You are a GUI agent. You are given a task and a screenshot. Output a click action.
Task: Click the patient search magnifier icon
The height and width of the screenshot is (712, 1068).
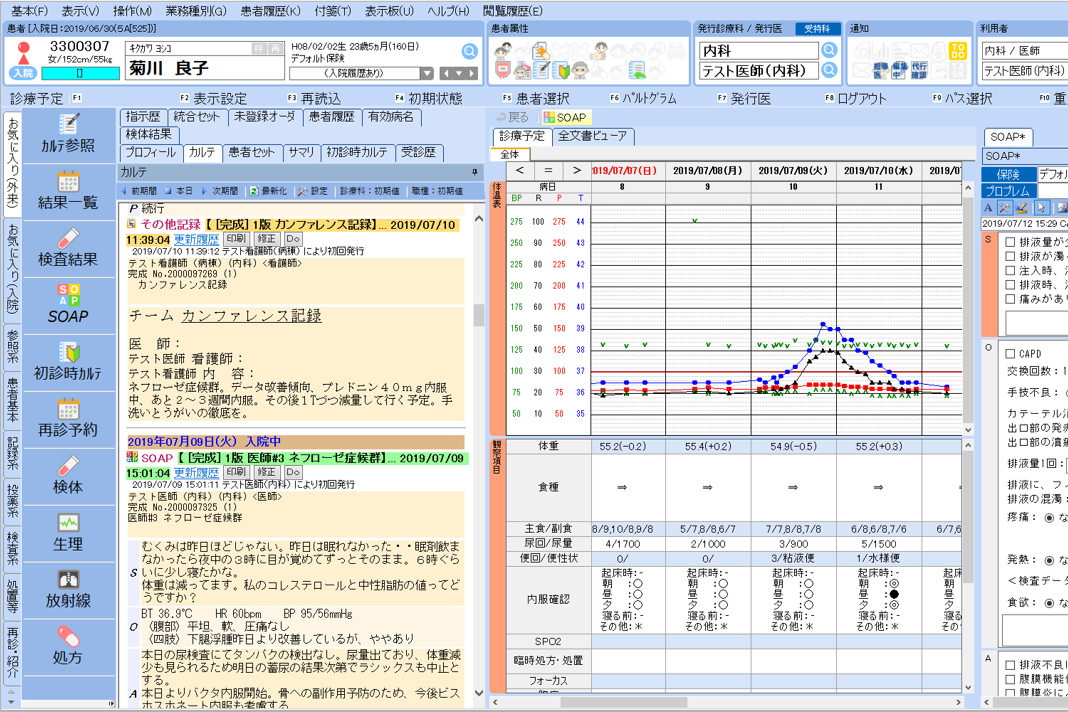469,51
